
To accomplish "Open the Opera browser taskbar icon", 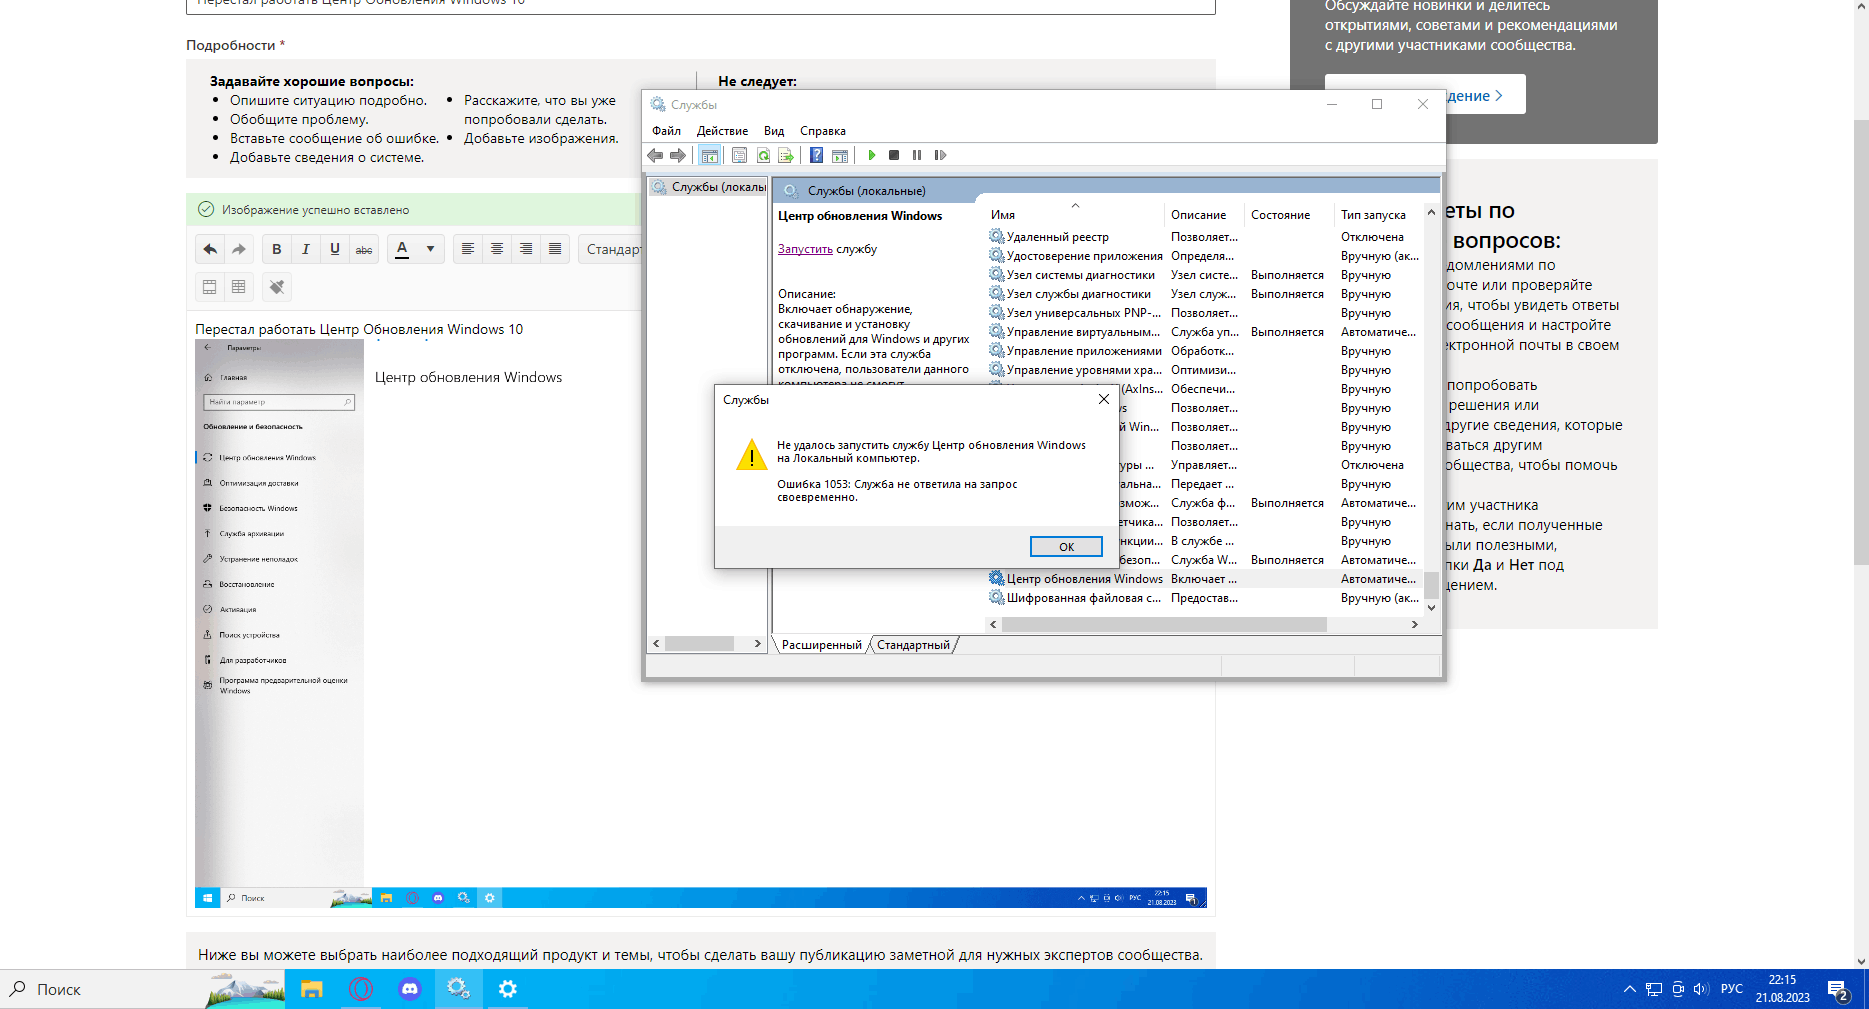I will pos(361,989).
